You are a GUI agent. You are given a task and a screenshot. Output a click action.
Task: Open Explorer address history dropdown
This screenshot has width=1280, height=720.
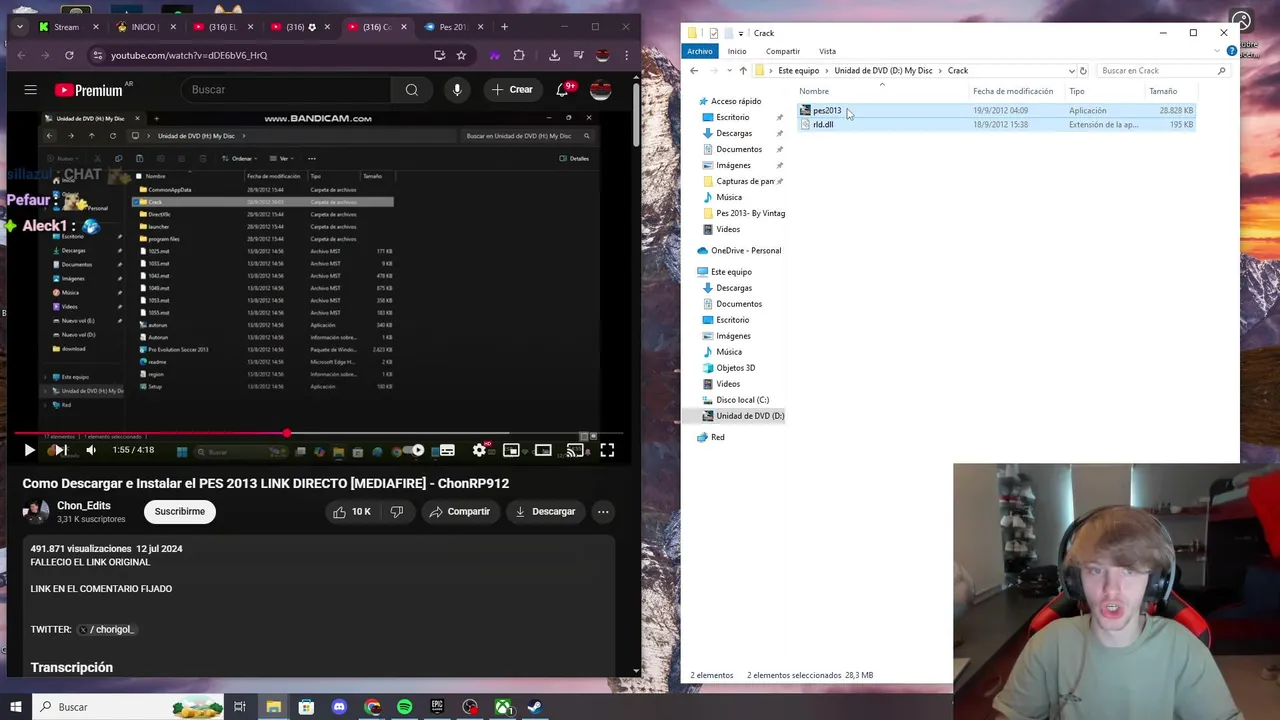click(1071, 71)
